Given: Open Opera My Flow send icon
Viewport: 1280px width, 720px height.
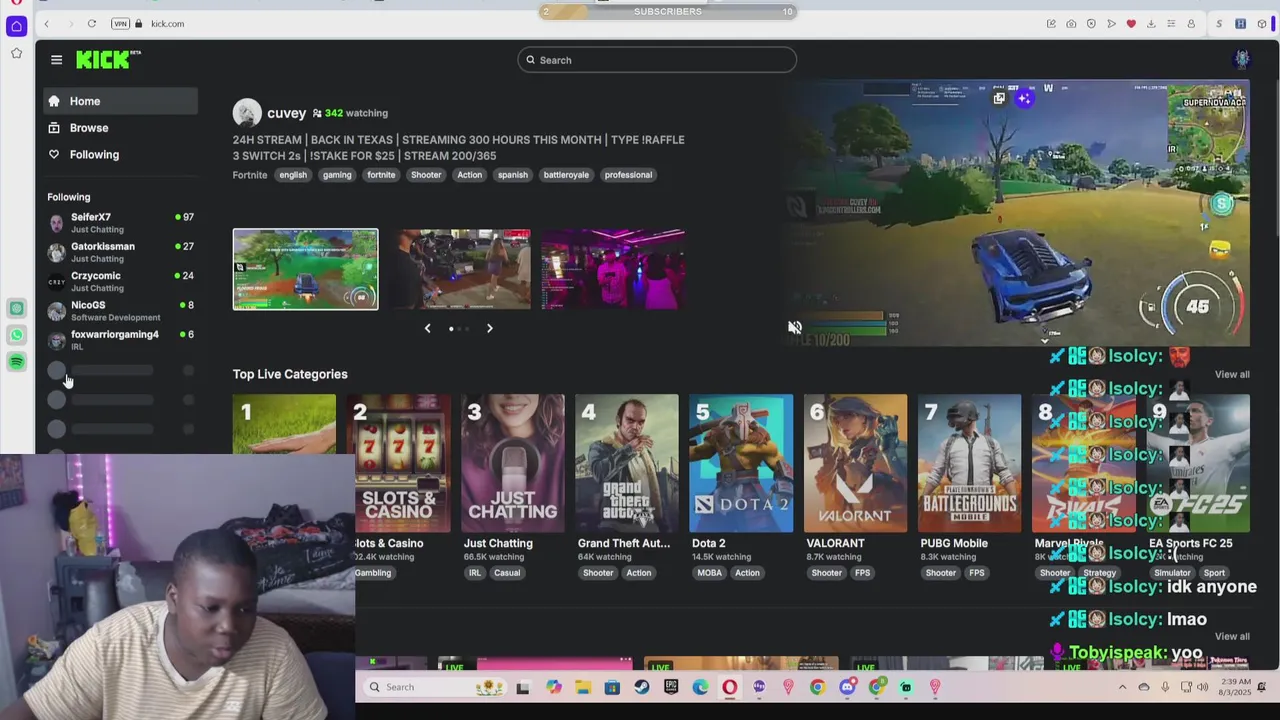Looking at the screenshot, I should pos(1111,24).
